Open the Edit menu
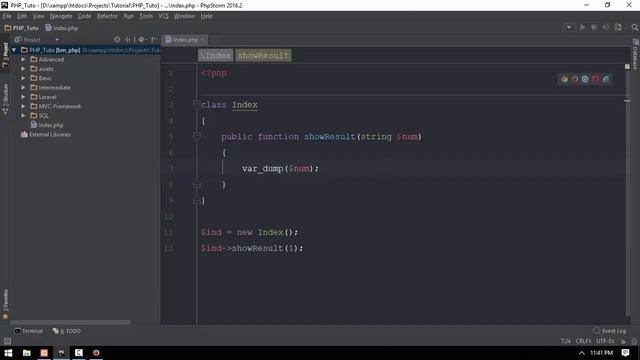The height and width of the screenshot is (360, 640). [22, 16]
